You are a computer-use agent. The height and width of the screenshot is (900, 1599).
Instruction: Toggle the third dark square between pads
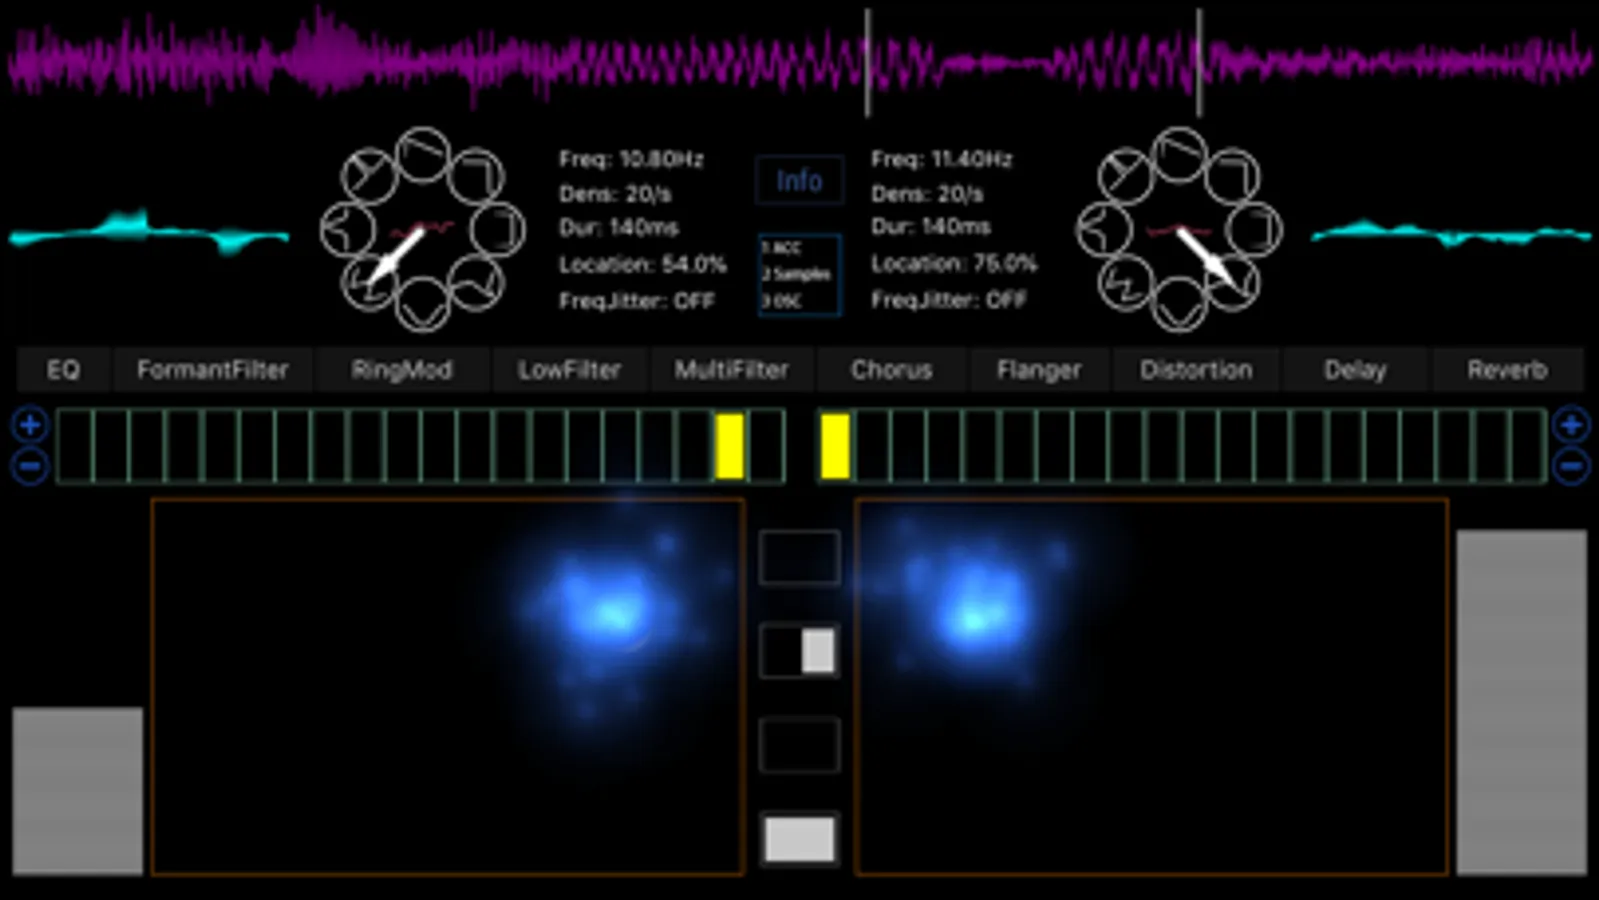point(799,745)
